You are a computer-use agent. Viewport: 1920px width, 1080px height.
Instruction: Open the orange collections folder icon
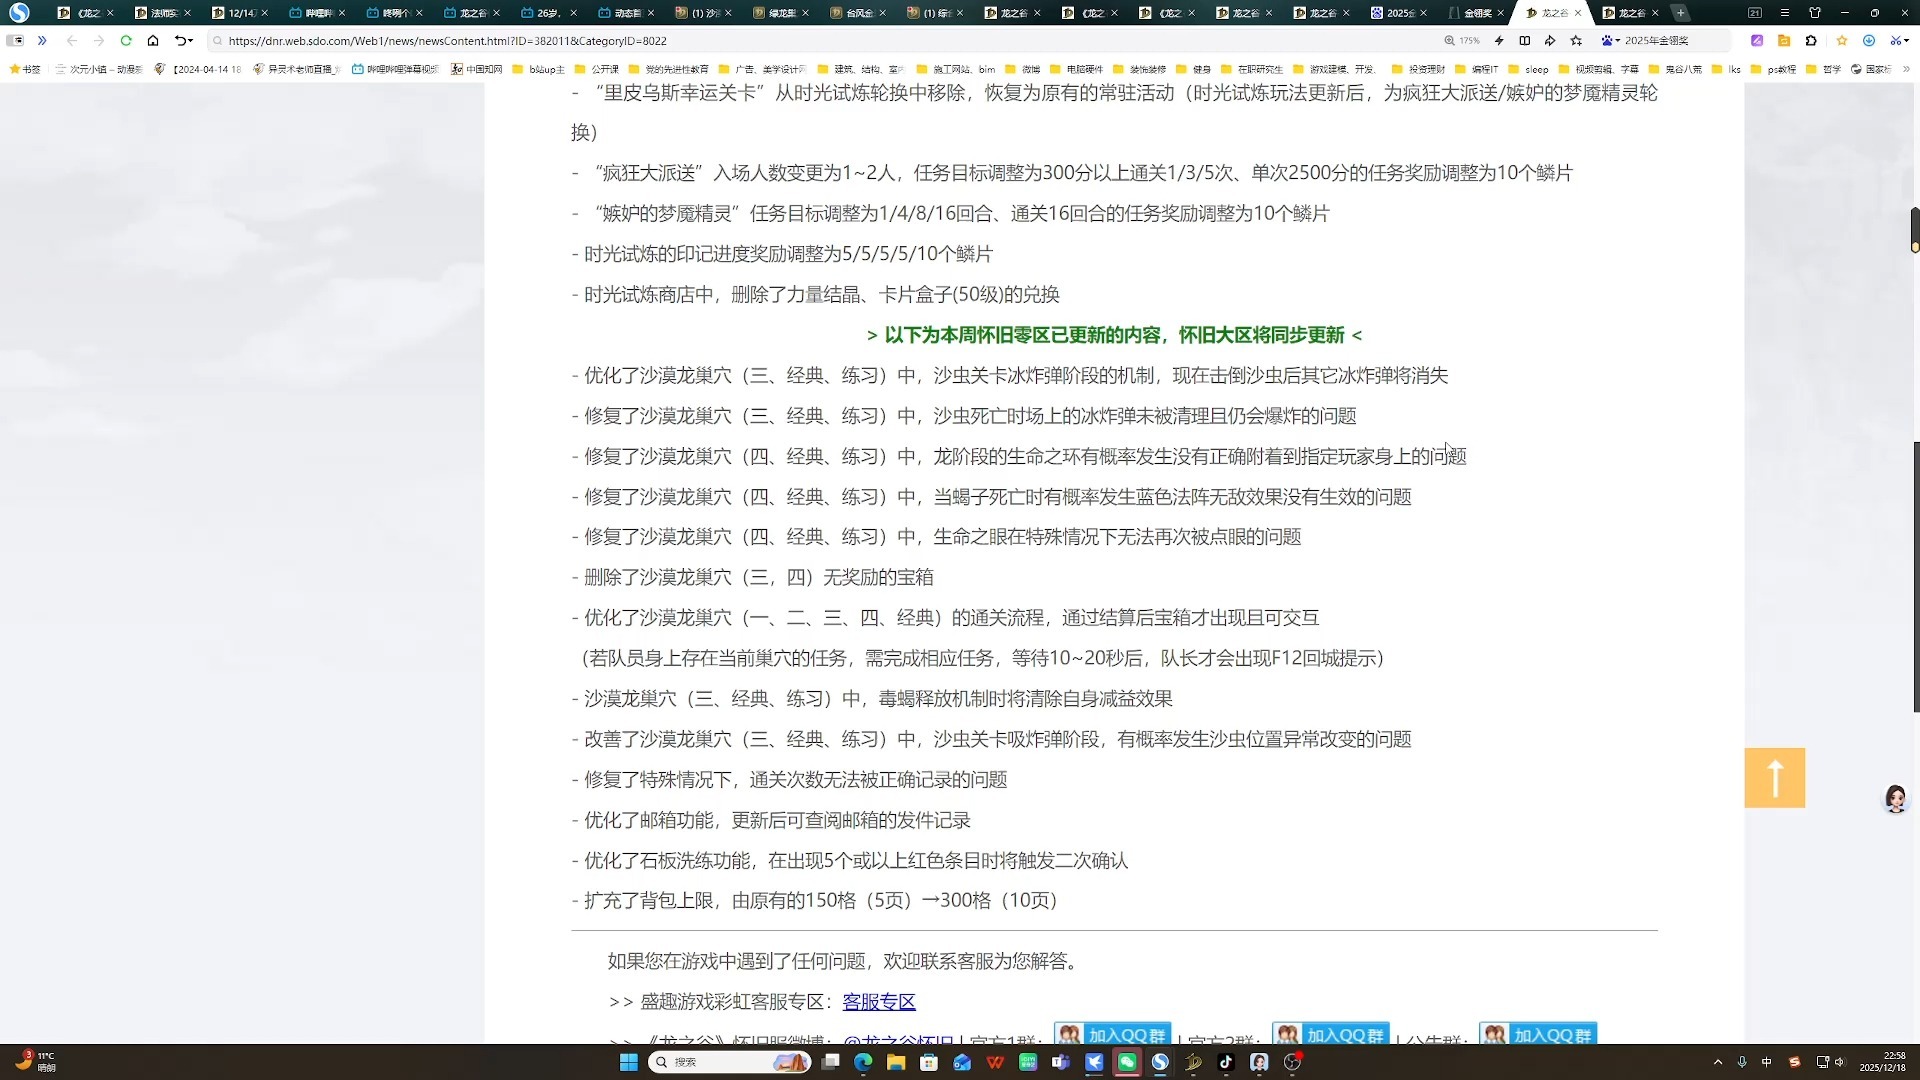[1784, 41]
